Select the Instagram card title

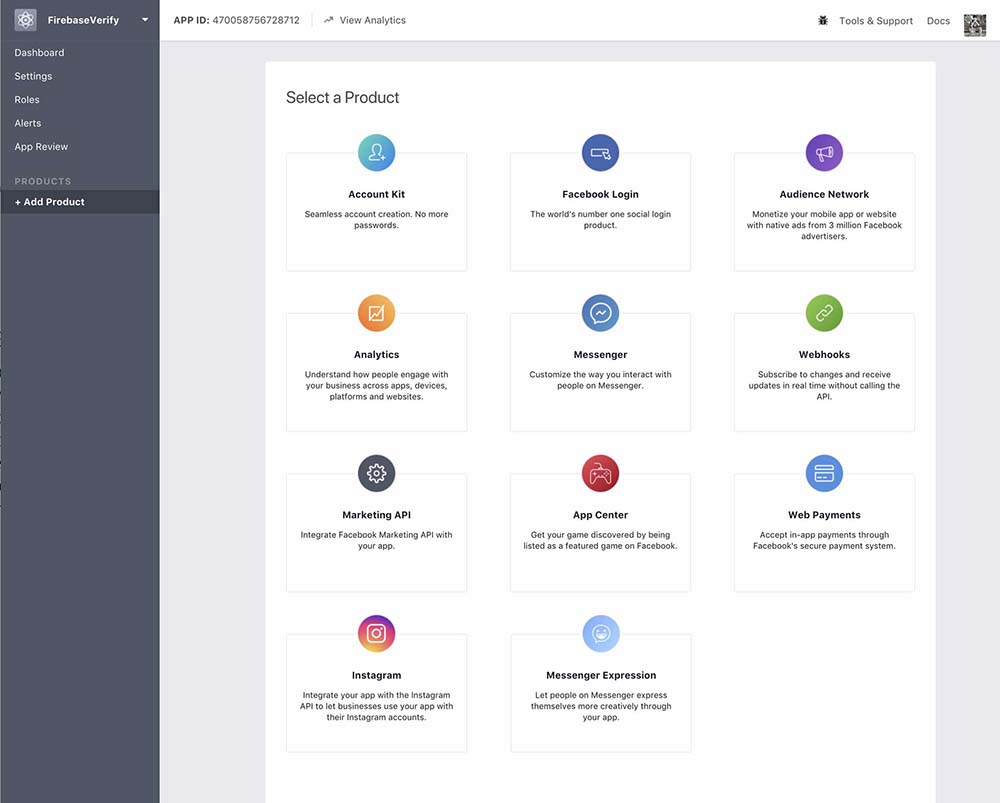tap(376, 675)
